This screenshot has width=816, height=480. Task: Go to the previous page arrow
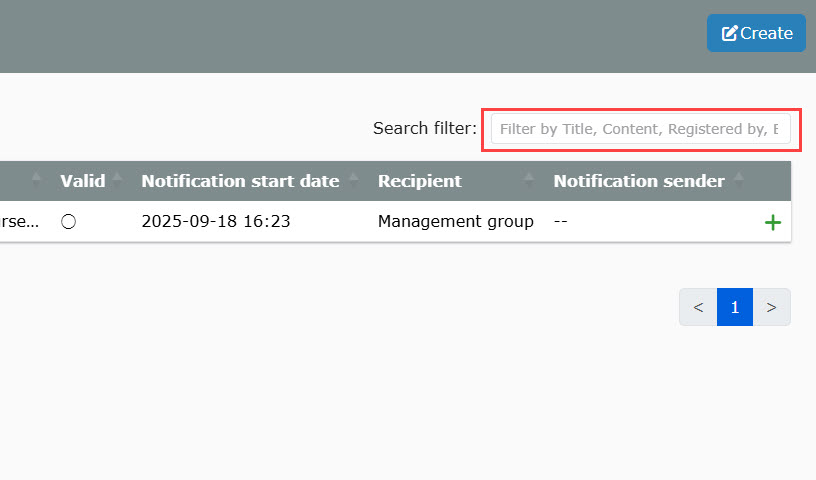click(698, 307)
